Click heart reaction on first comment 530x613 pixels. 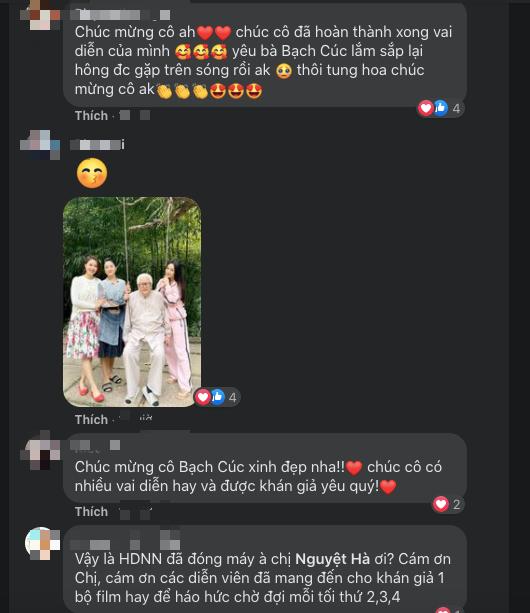click(426, 108)
